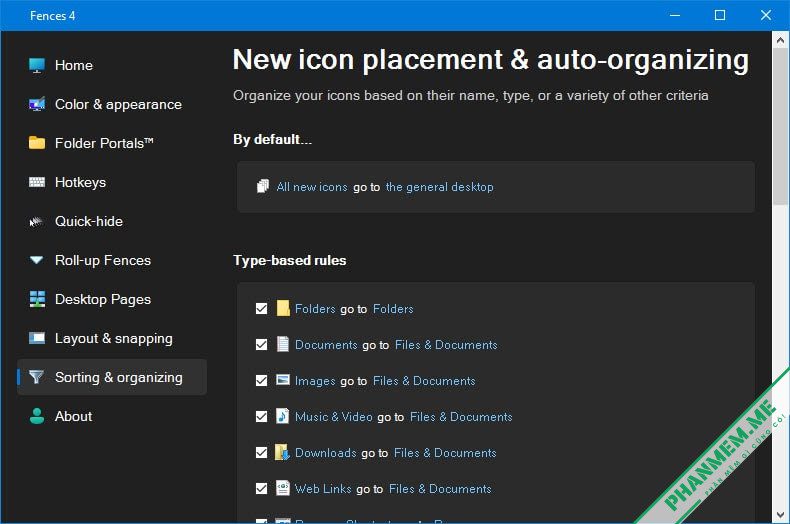Click the Hotkeys keyboard icon
Viewport: 790px width, 524px height.
point(37,182)
